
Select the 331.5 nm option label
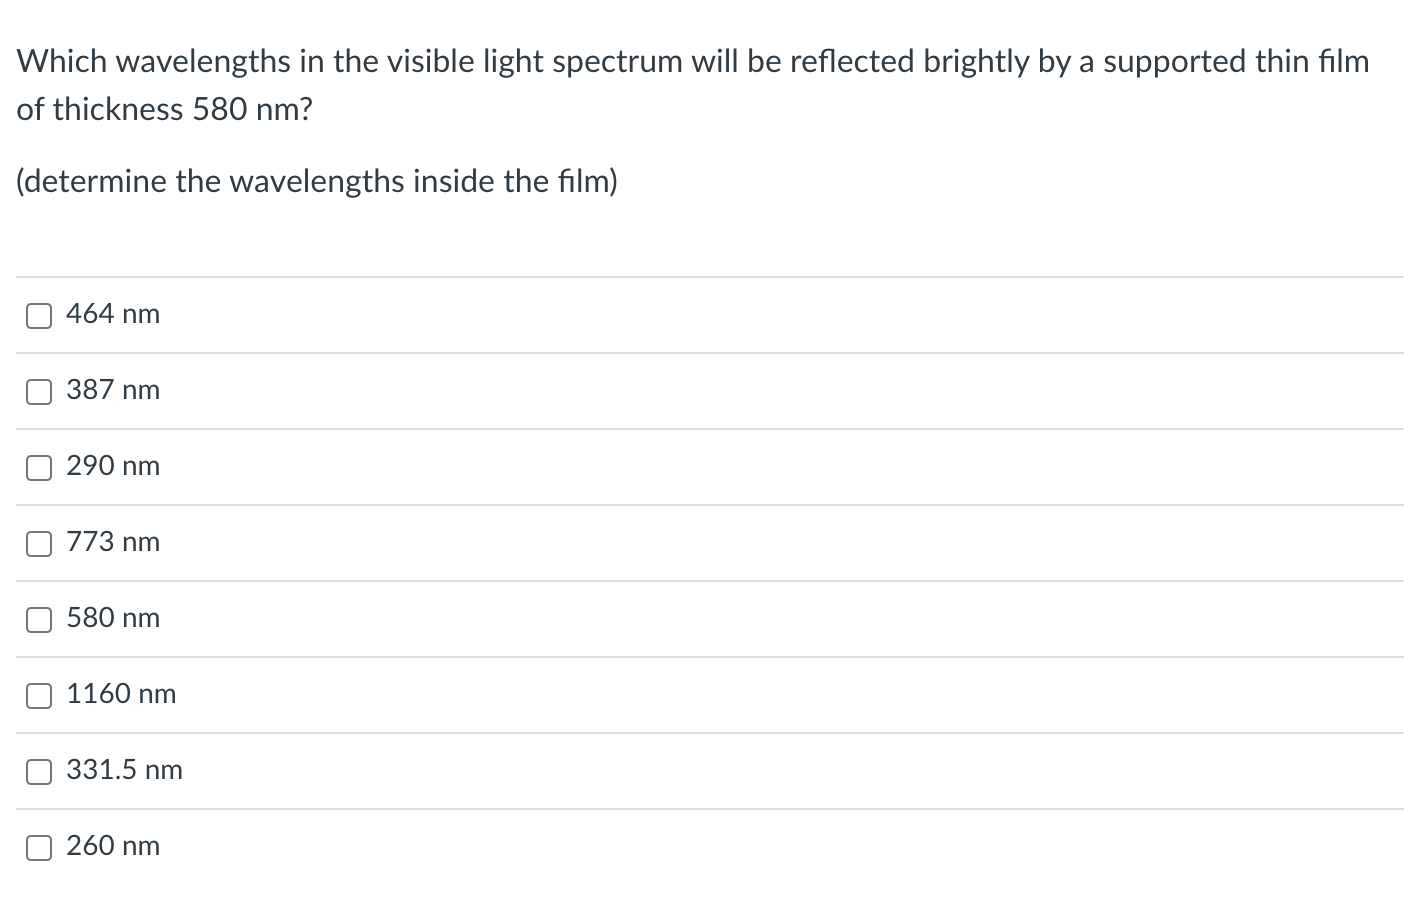tap(124, 770)
